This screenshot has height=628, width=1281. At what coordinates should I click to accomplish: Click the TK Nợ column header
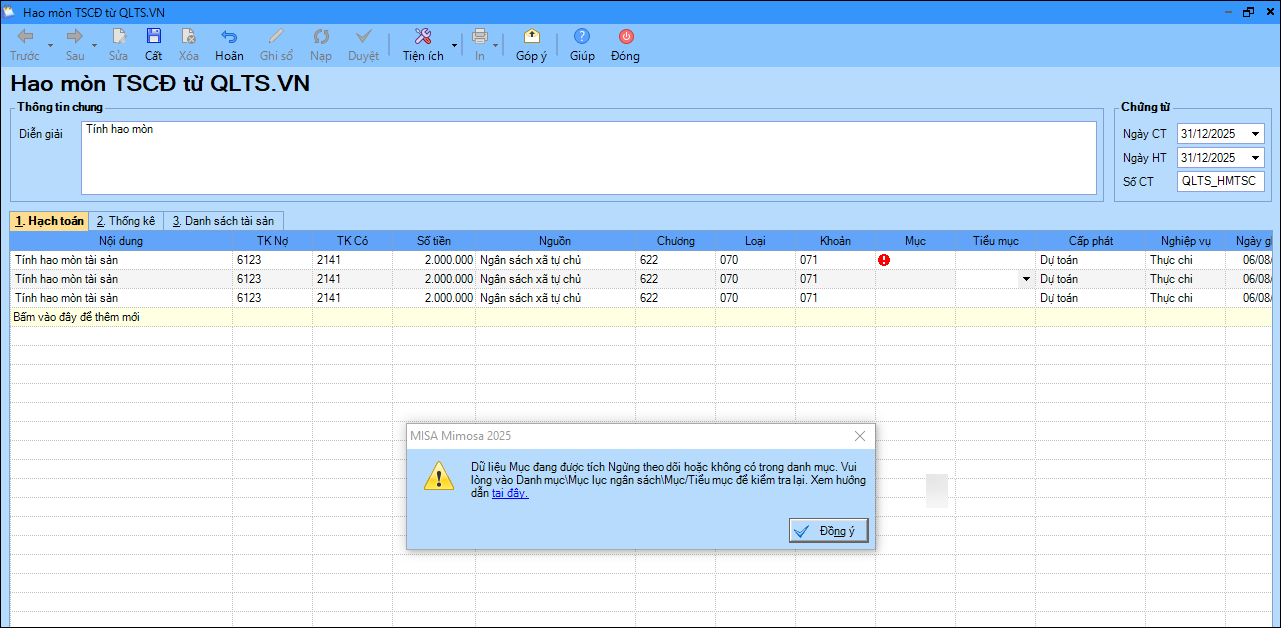[273, 241]
